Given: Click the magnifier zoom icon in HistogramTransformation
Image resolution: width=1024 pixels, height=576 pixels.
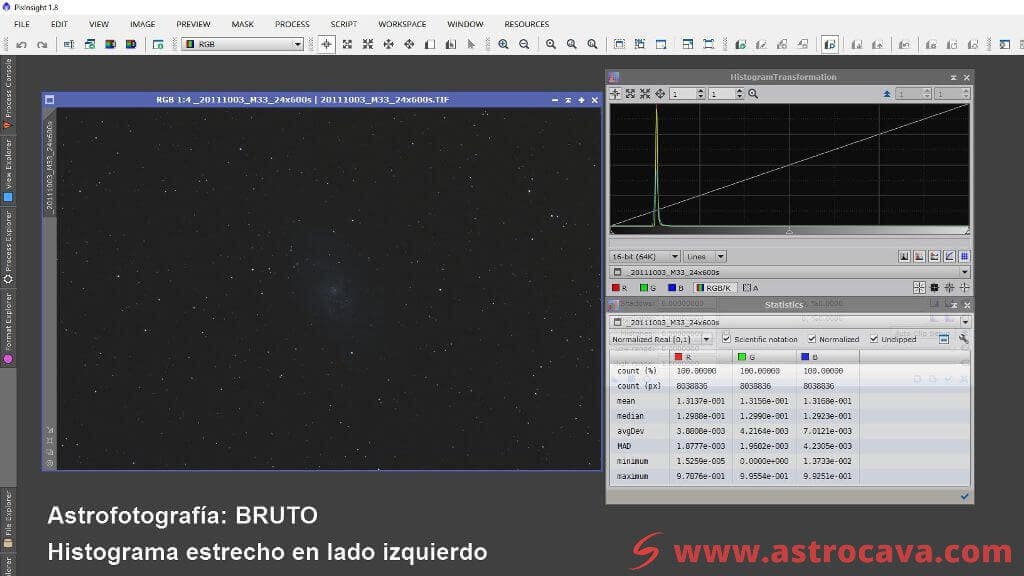Looking at the screenshot, I should (751, 94).
